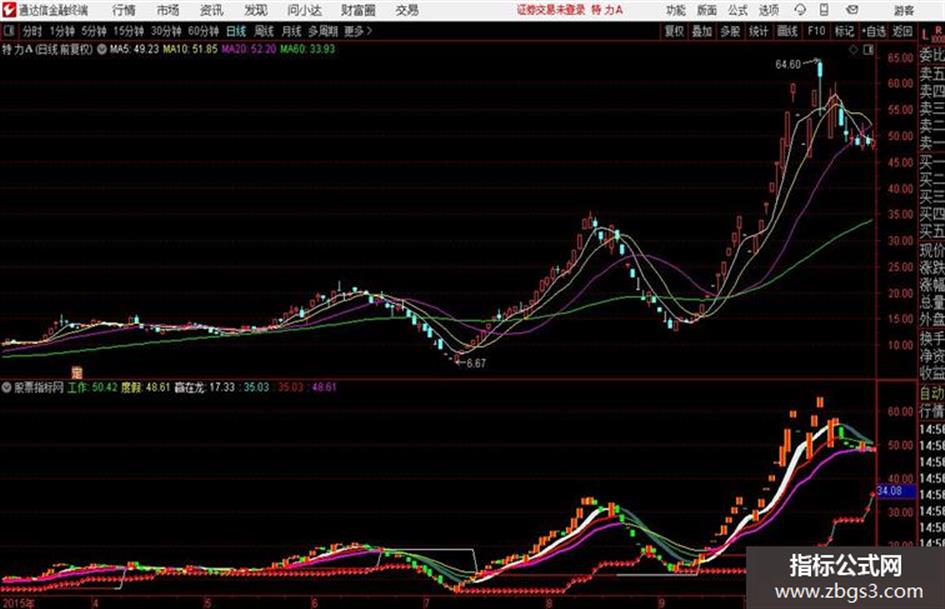Image resolution: width=945 pixels, height=609 pixels.
Task: Select the 30分钟 period
Action: [x=166, y=31]
